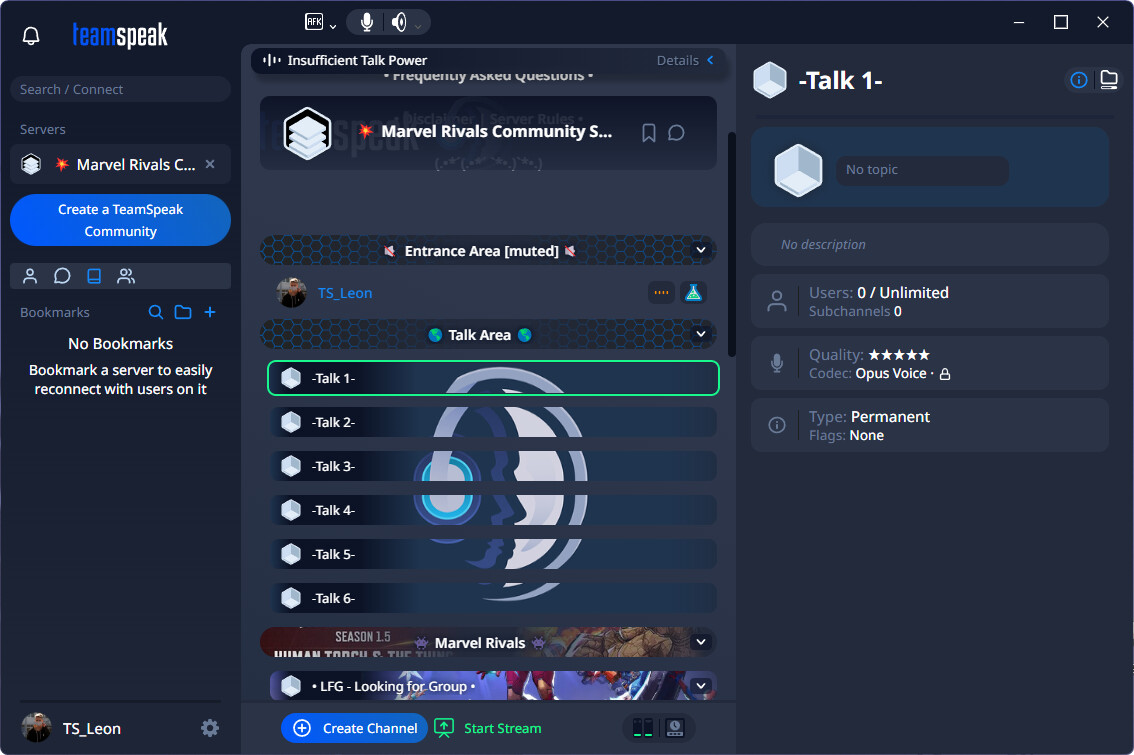The width and height of the screenshot is (1134, 755).
Task: Open server chat bubble icon
Action: 676,133
